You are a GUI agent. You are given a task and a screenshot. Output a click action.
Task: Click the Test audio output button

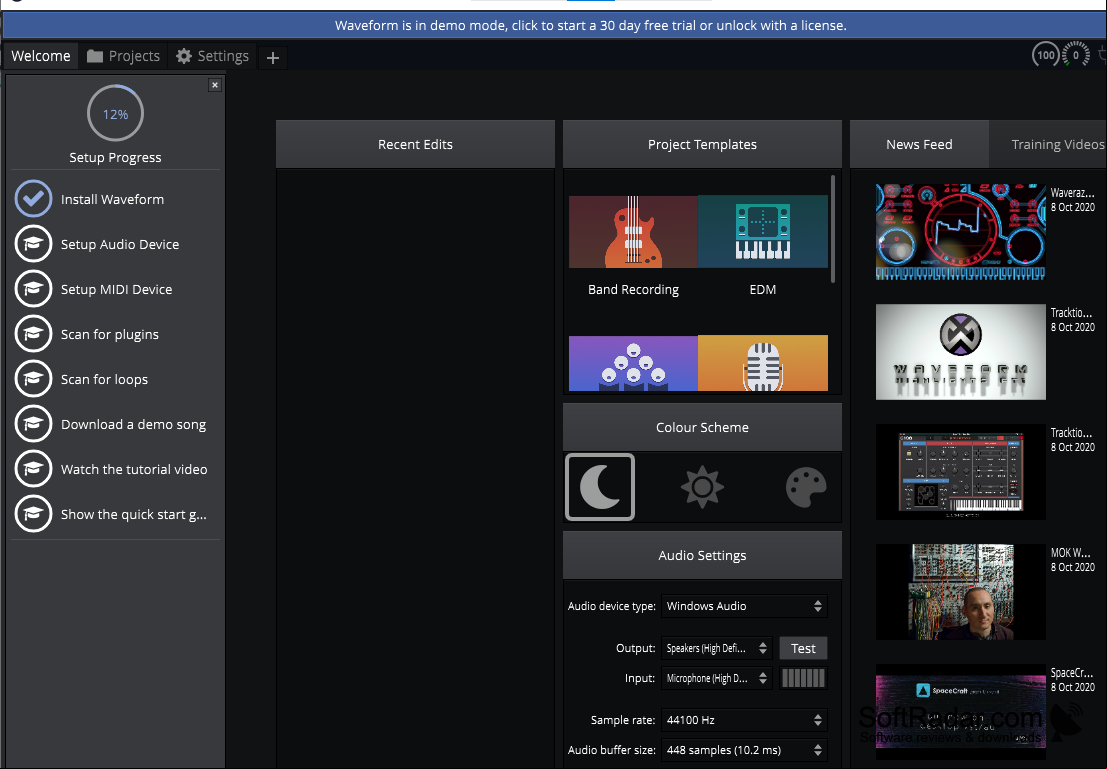tap(803, 648)
